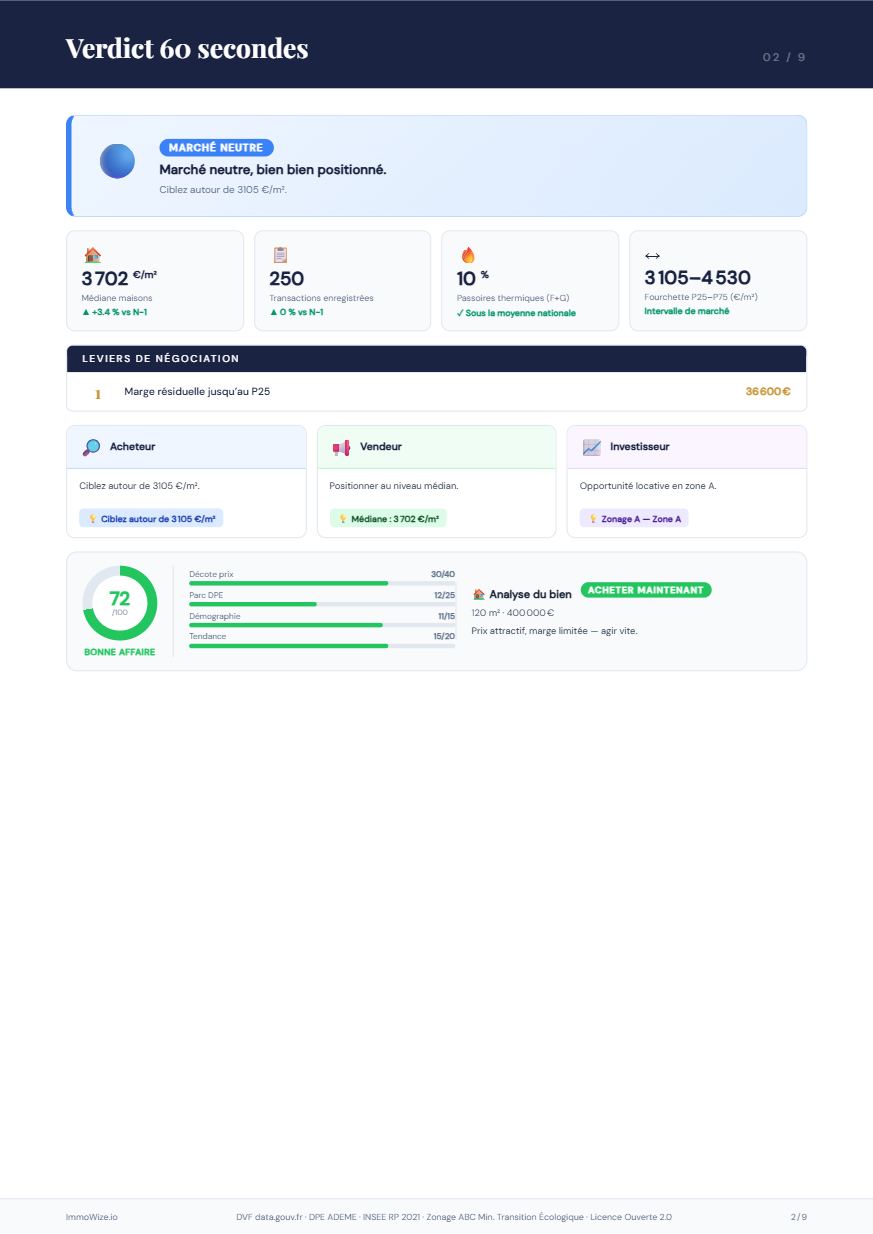Click the 36 600 € amount
Screen dimensions: 873x1234
[768, 392]
